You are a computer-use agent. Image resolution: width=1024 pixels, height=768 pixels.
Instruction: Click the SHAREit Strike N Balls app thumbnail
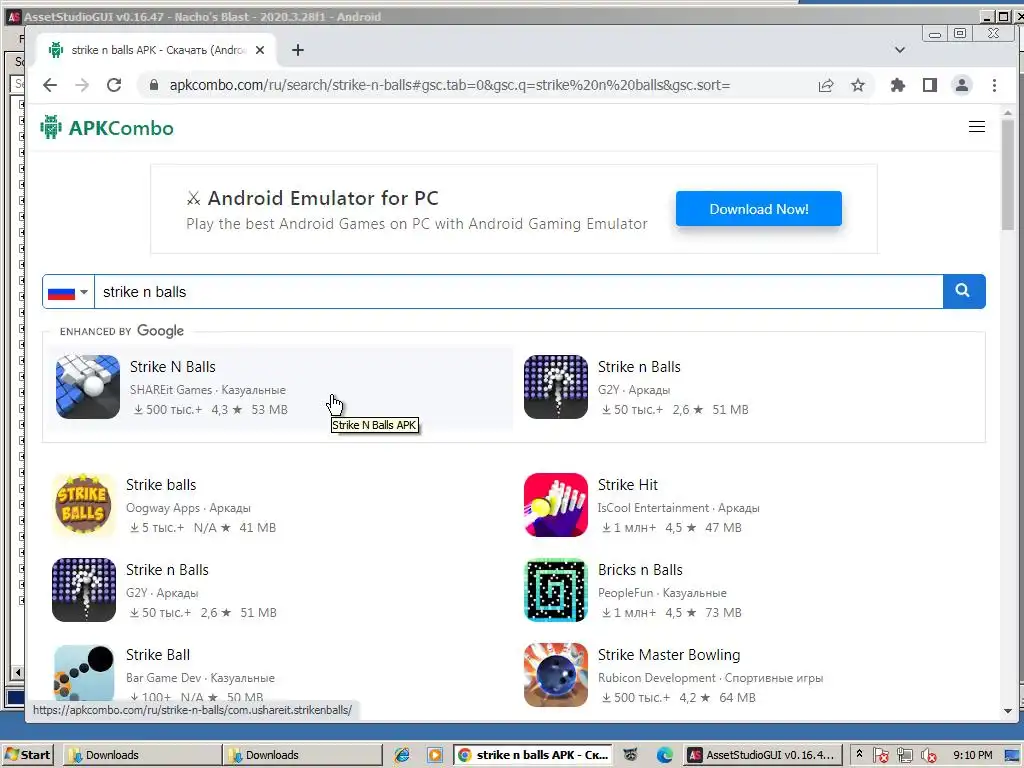click(88, 387)
